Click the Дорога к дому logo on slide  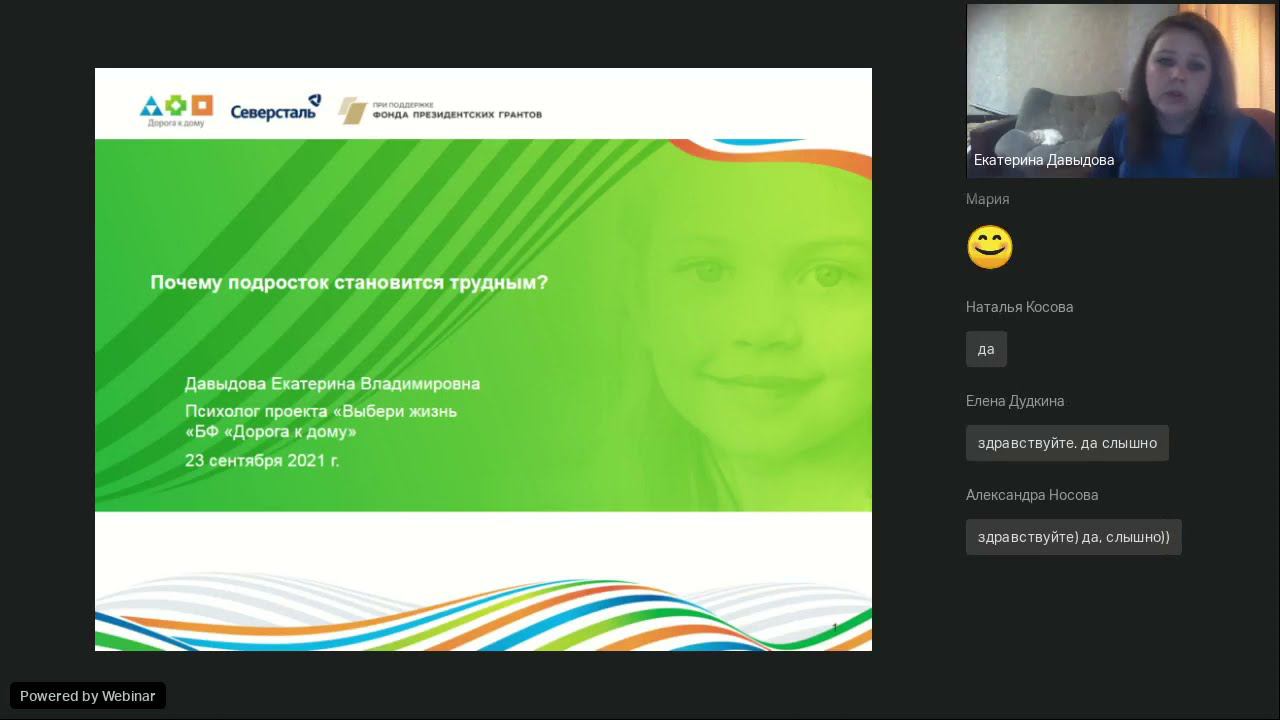pos(176,111)
